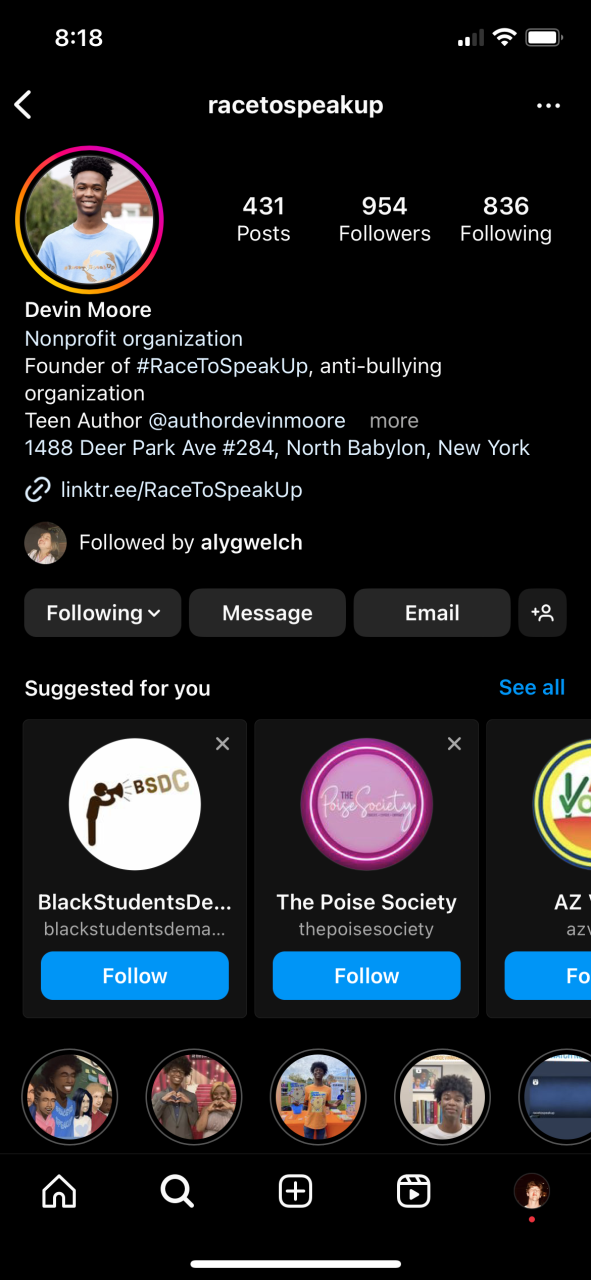Go back using the left arrow icon
The width and height of the screenshot is (591, 1280).
tap(23, 105)
